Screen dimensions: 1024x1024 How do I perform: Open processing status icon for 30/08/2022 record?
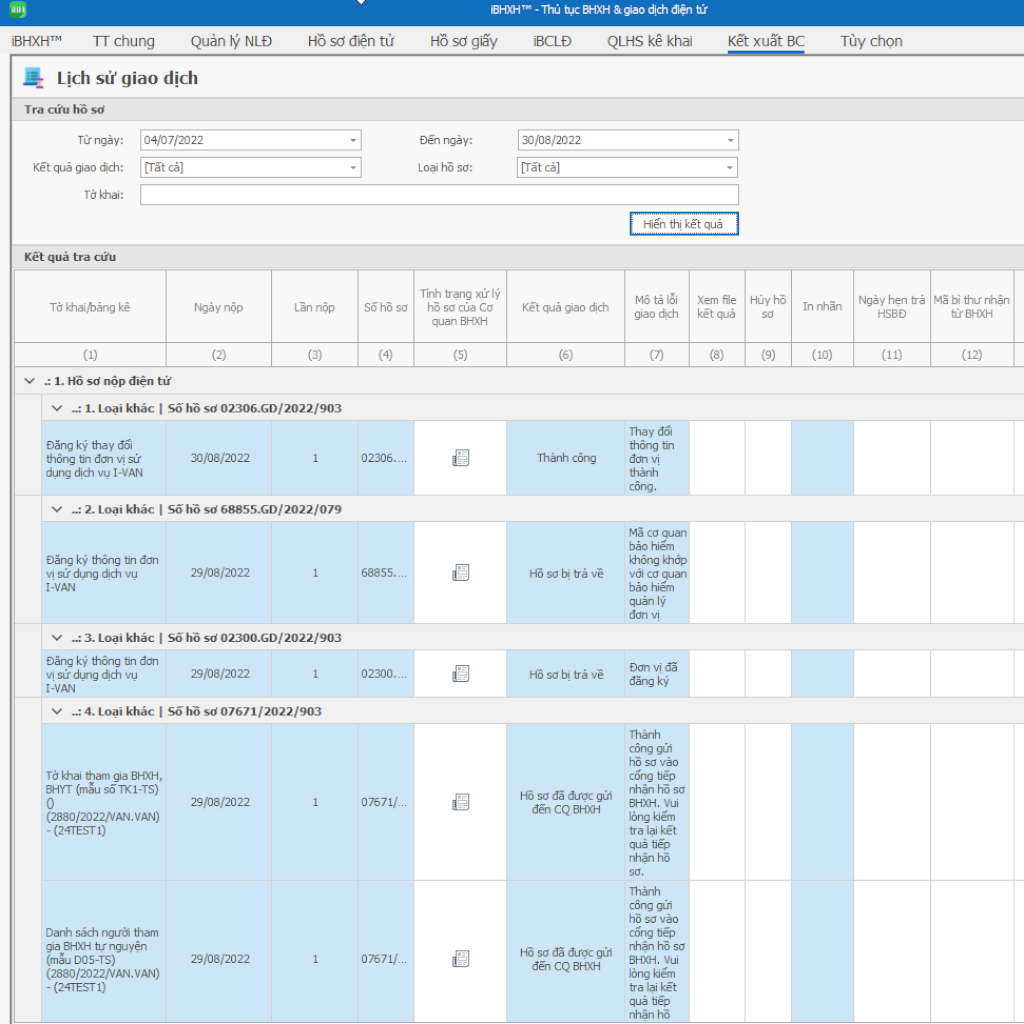tap(460, 458)
